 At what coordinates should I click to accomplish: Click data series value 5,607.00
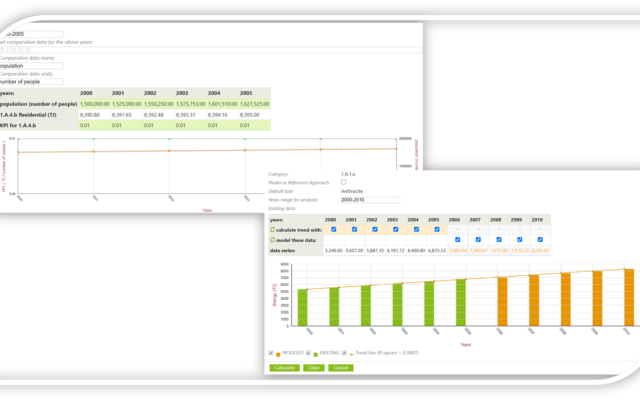[x=354, y=251]
